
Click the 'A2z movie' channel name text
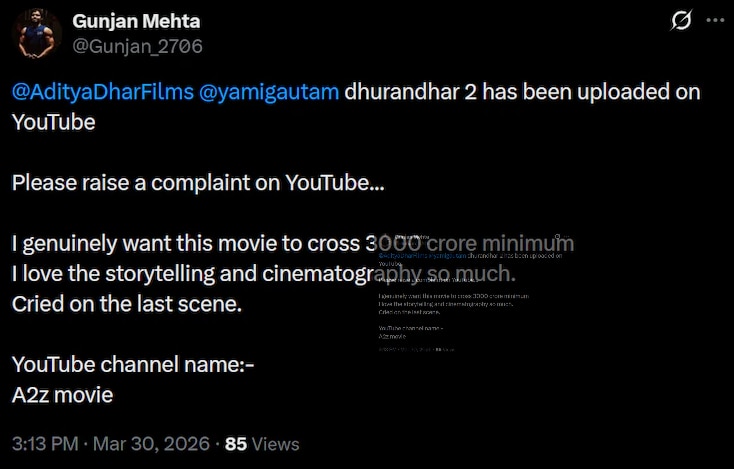click(62, 394)
